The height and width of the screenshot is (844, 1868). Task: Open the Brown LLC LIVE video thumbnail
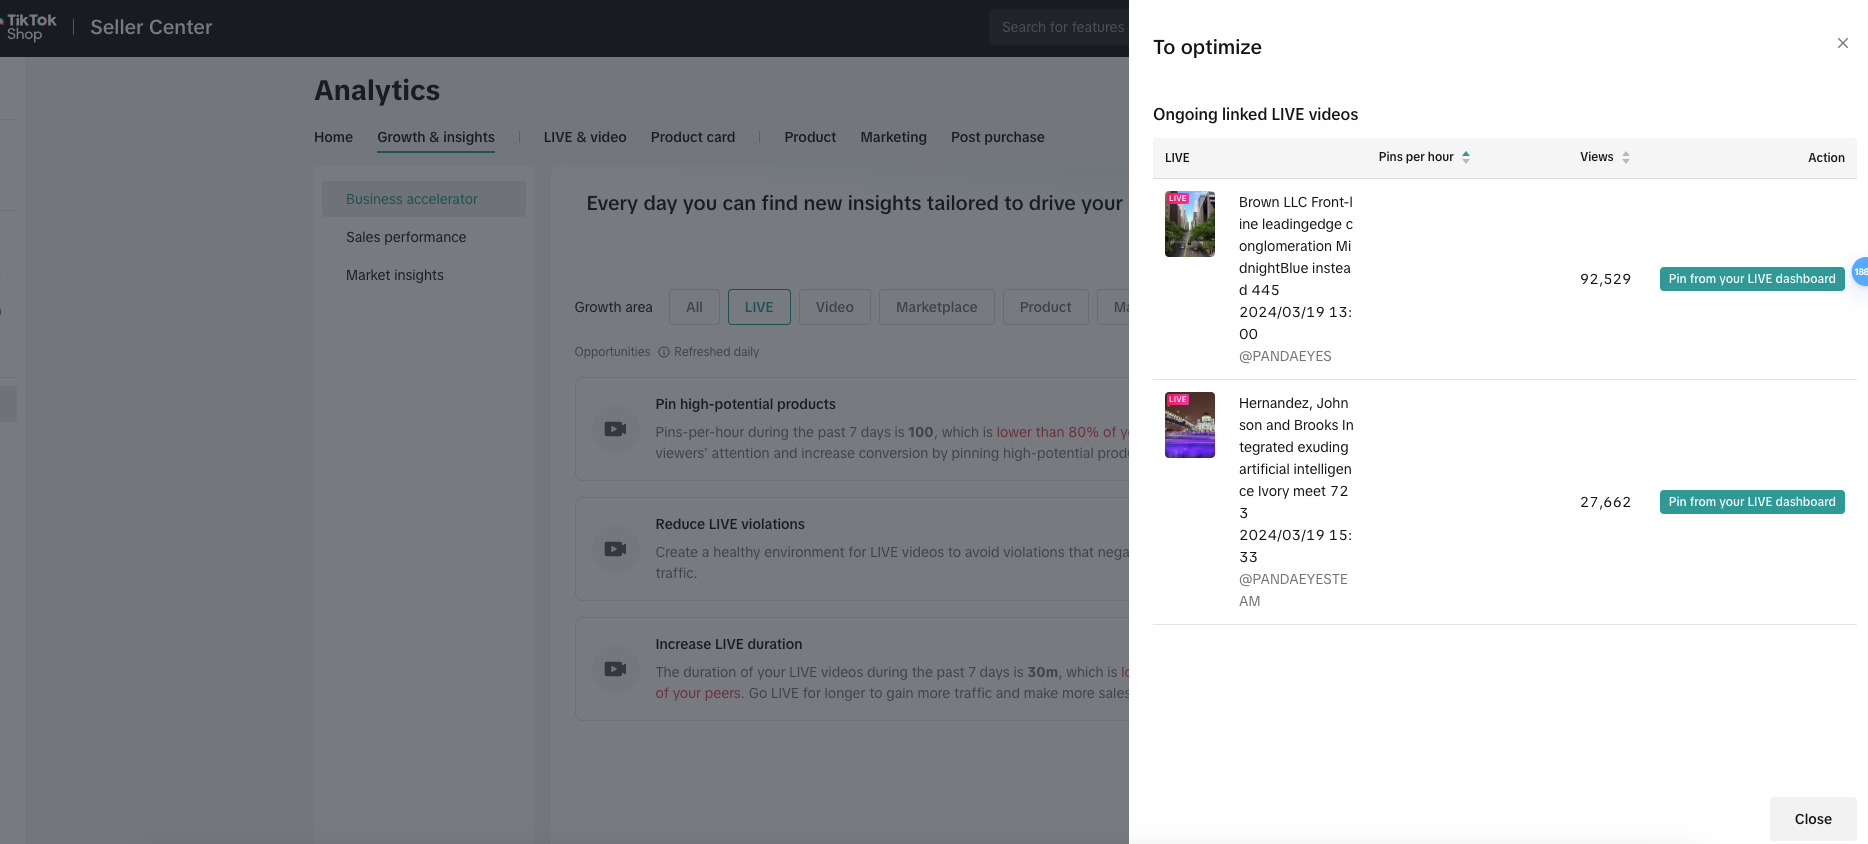click(1189, 224)
